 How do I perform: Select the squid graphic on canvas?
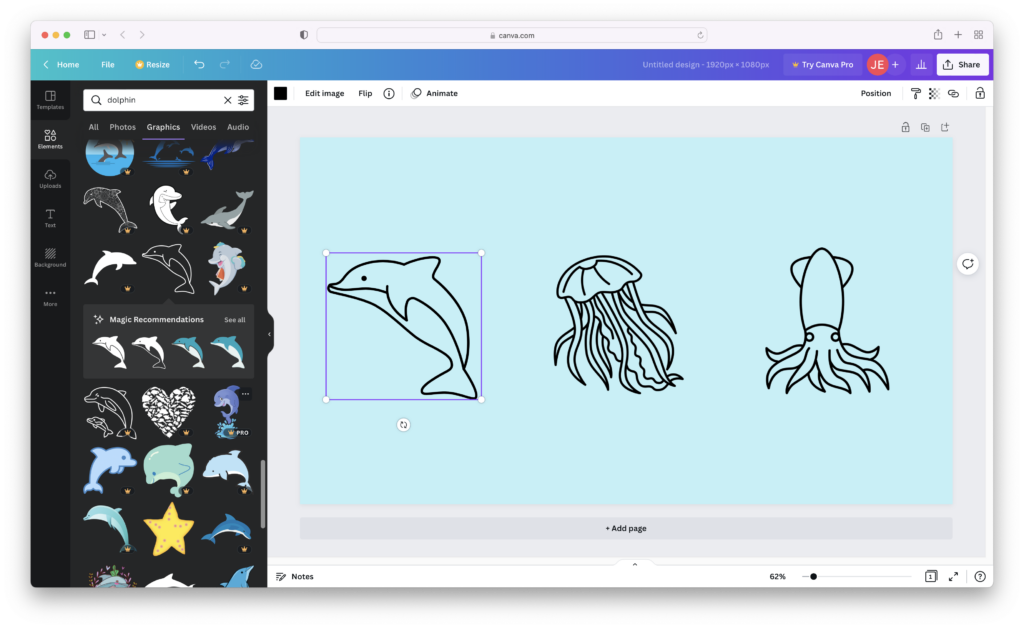click(x=827, y=321)
